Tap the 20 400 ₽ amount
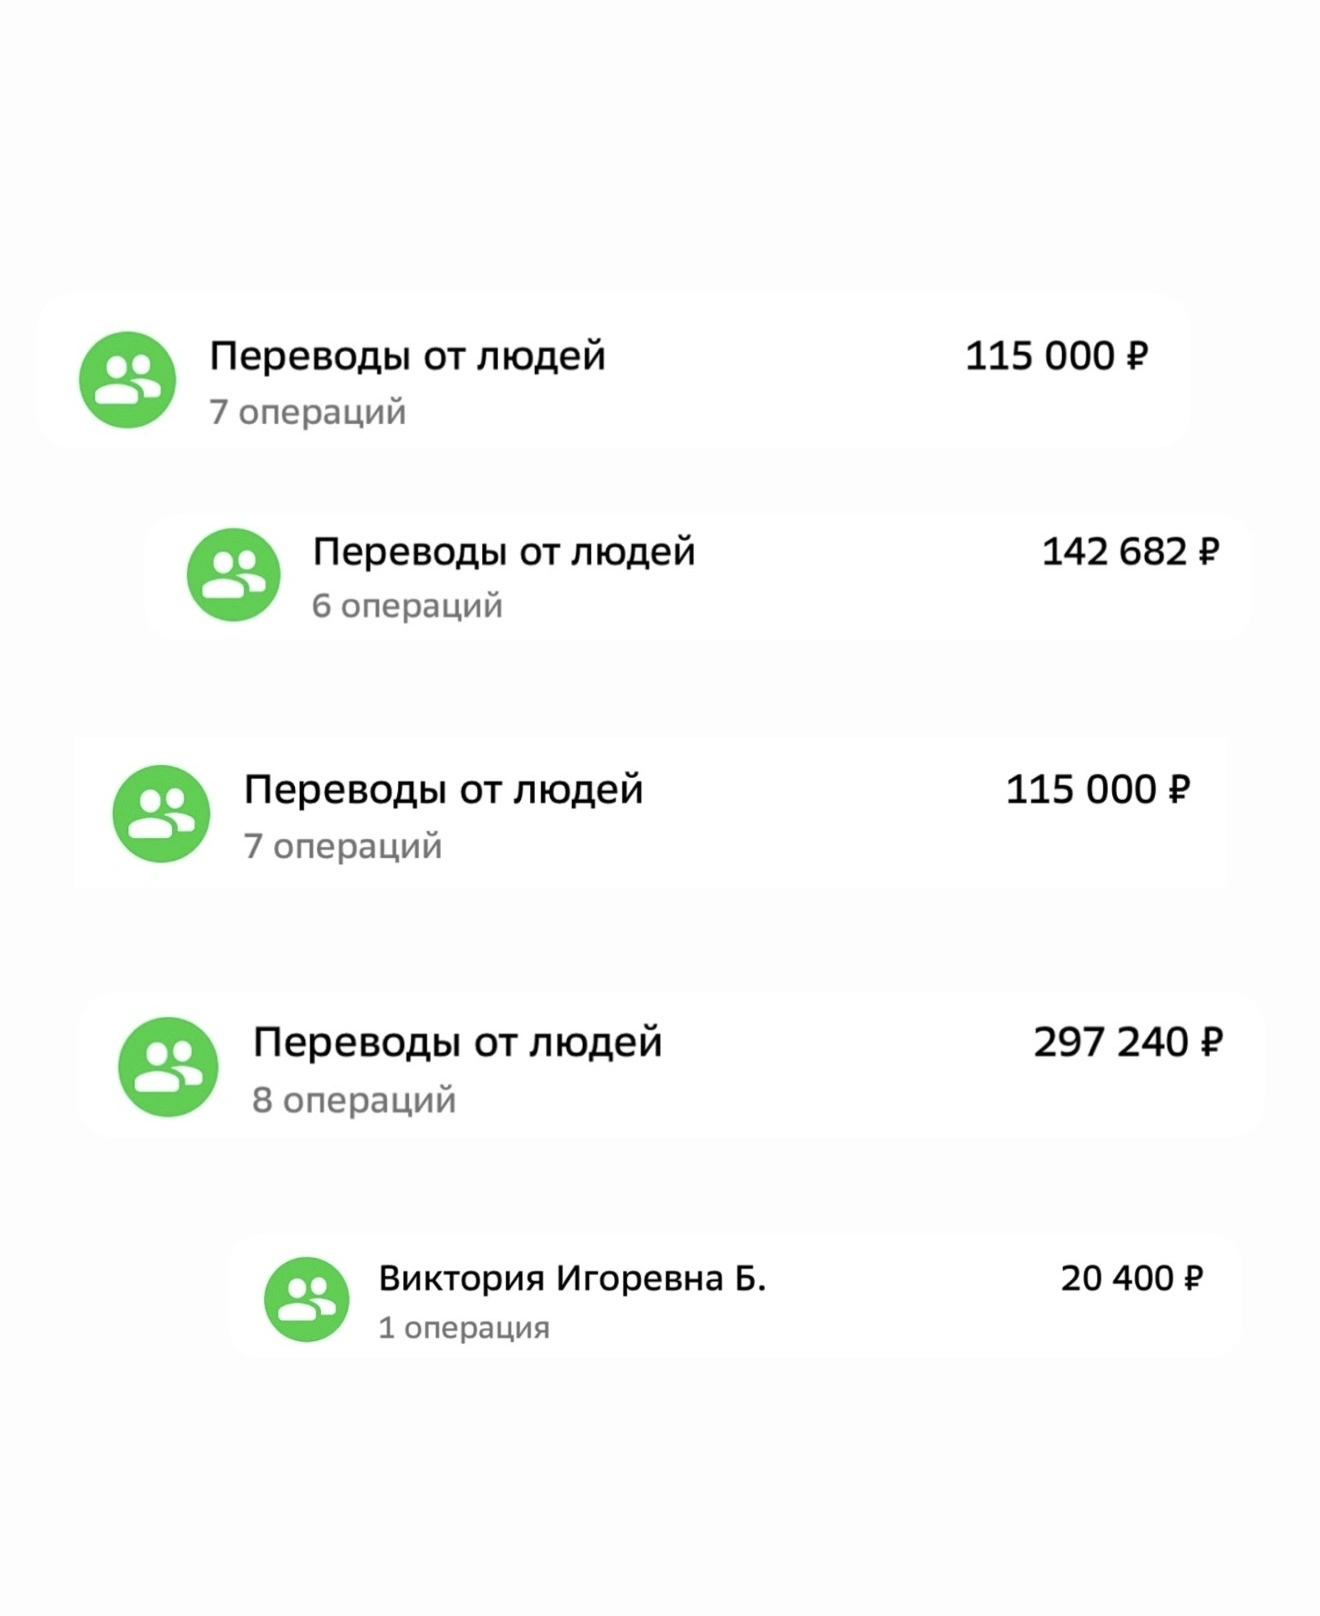 click(1131, 1279)
